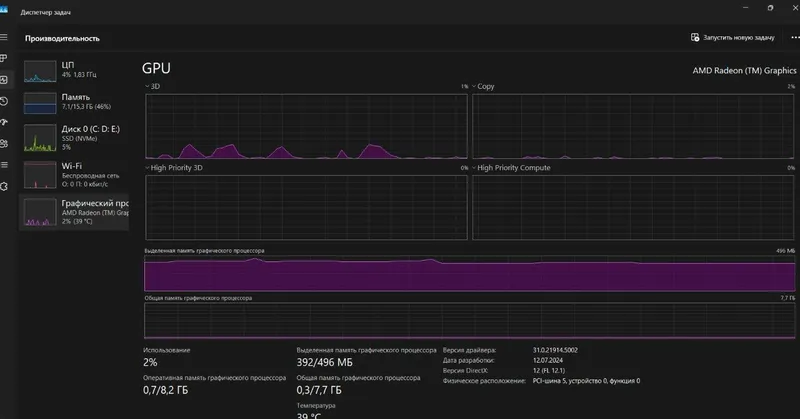
Task: Select the Память (Memory) performance item
Action: (x=74, y=102)
